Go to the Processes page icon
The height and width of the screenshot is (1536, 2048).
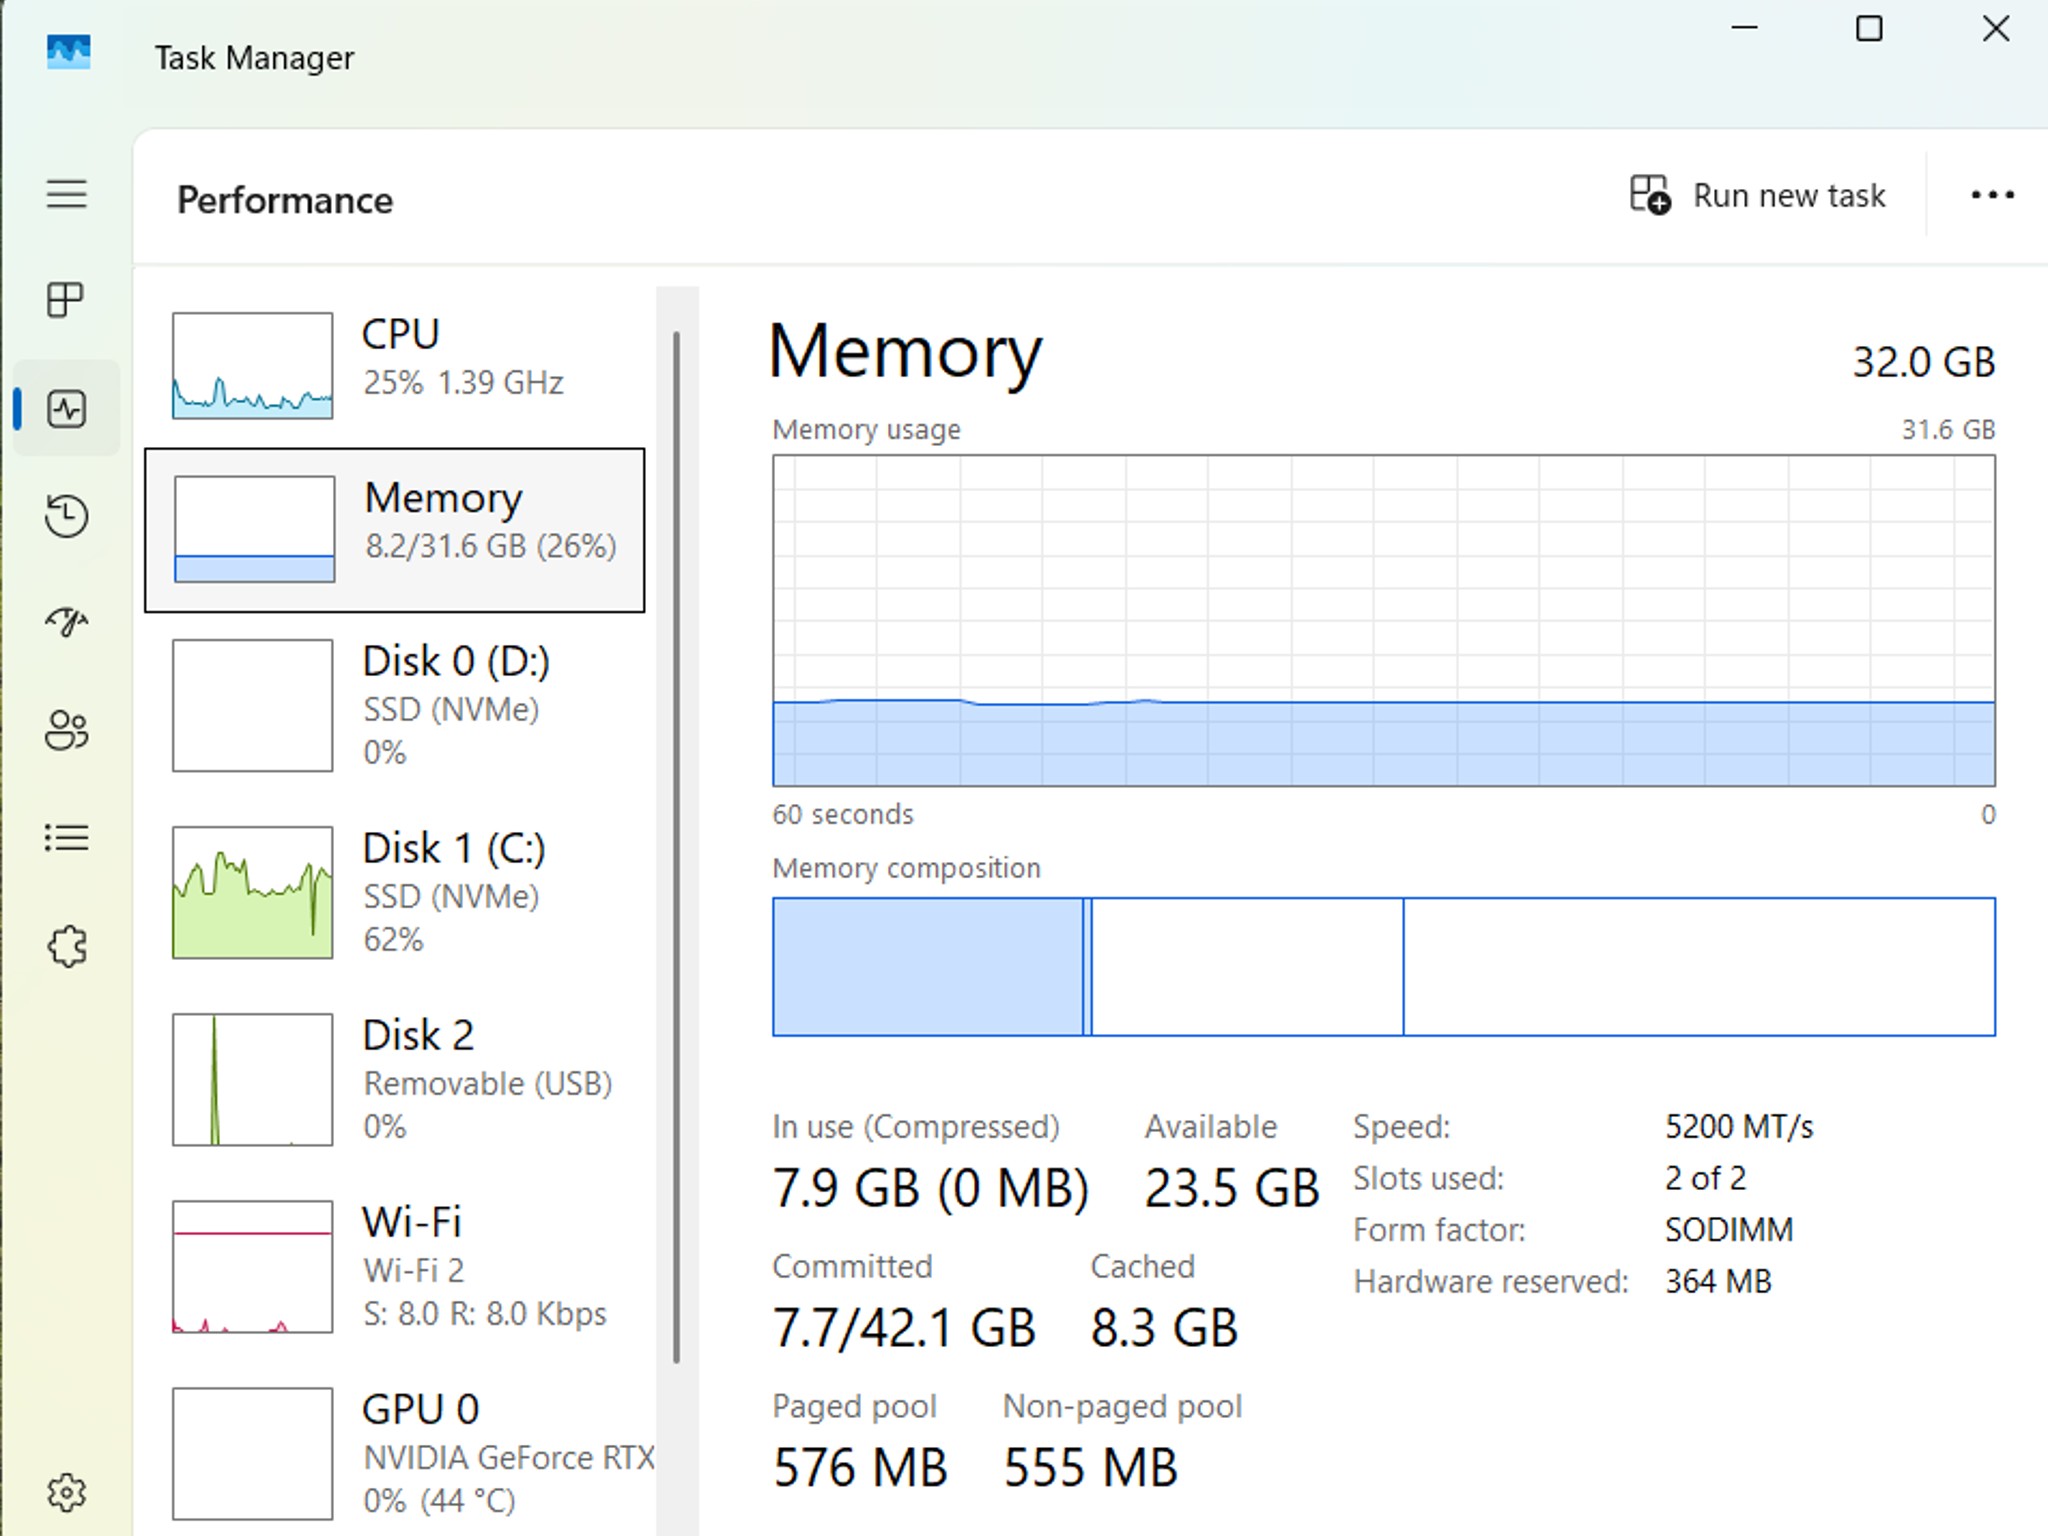coord(67,300)
